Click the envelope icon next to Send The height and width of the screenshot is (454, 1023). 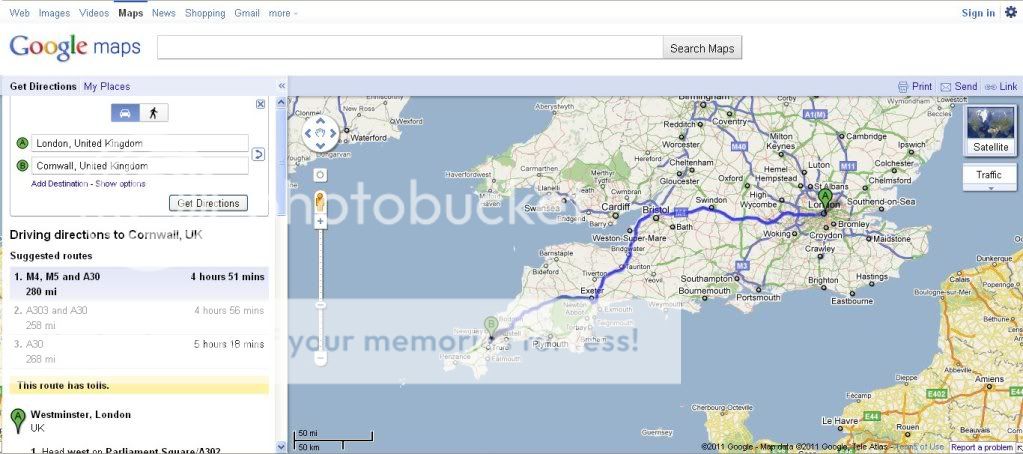945,87
